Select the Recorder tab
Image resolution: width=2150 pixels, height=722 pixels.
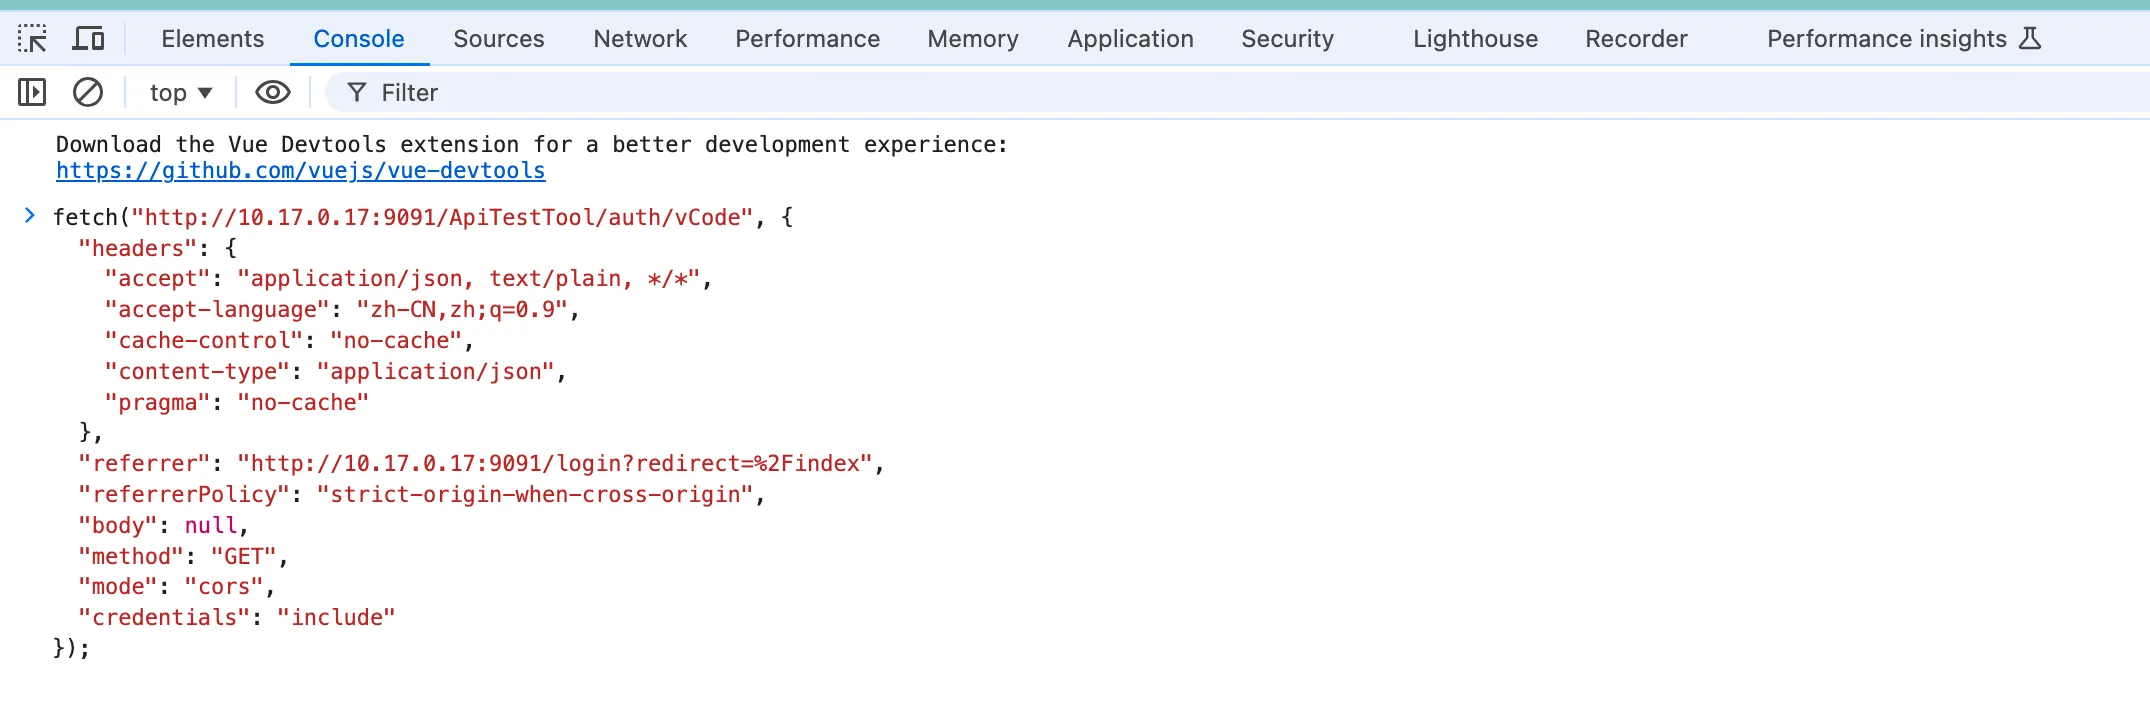point(1636,39)
